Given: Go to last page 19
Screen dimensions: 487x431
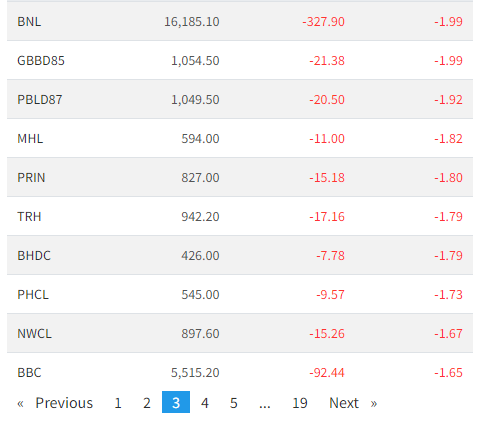Looking at the screenshot, I should pos(300,403).
